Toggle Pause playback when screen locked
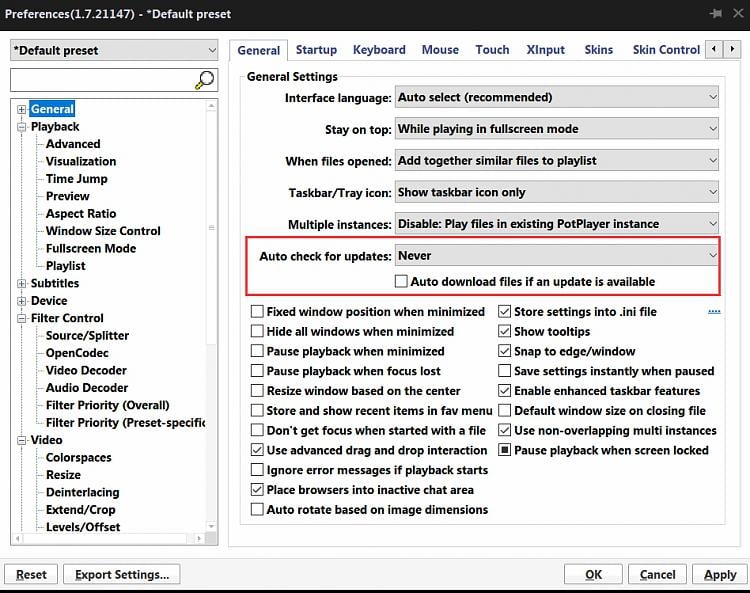This screenshot has height=593, width=750. [x=505, y=450]
